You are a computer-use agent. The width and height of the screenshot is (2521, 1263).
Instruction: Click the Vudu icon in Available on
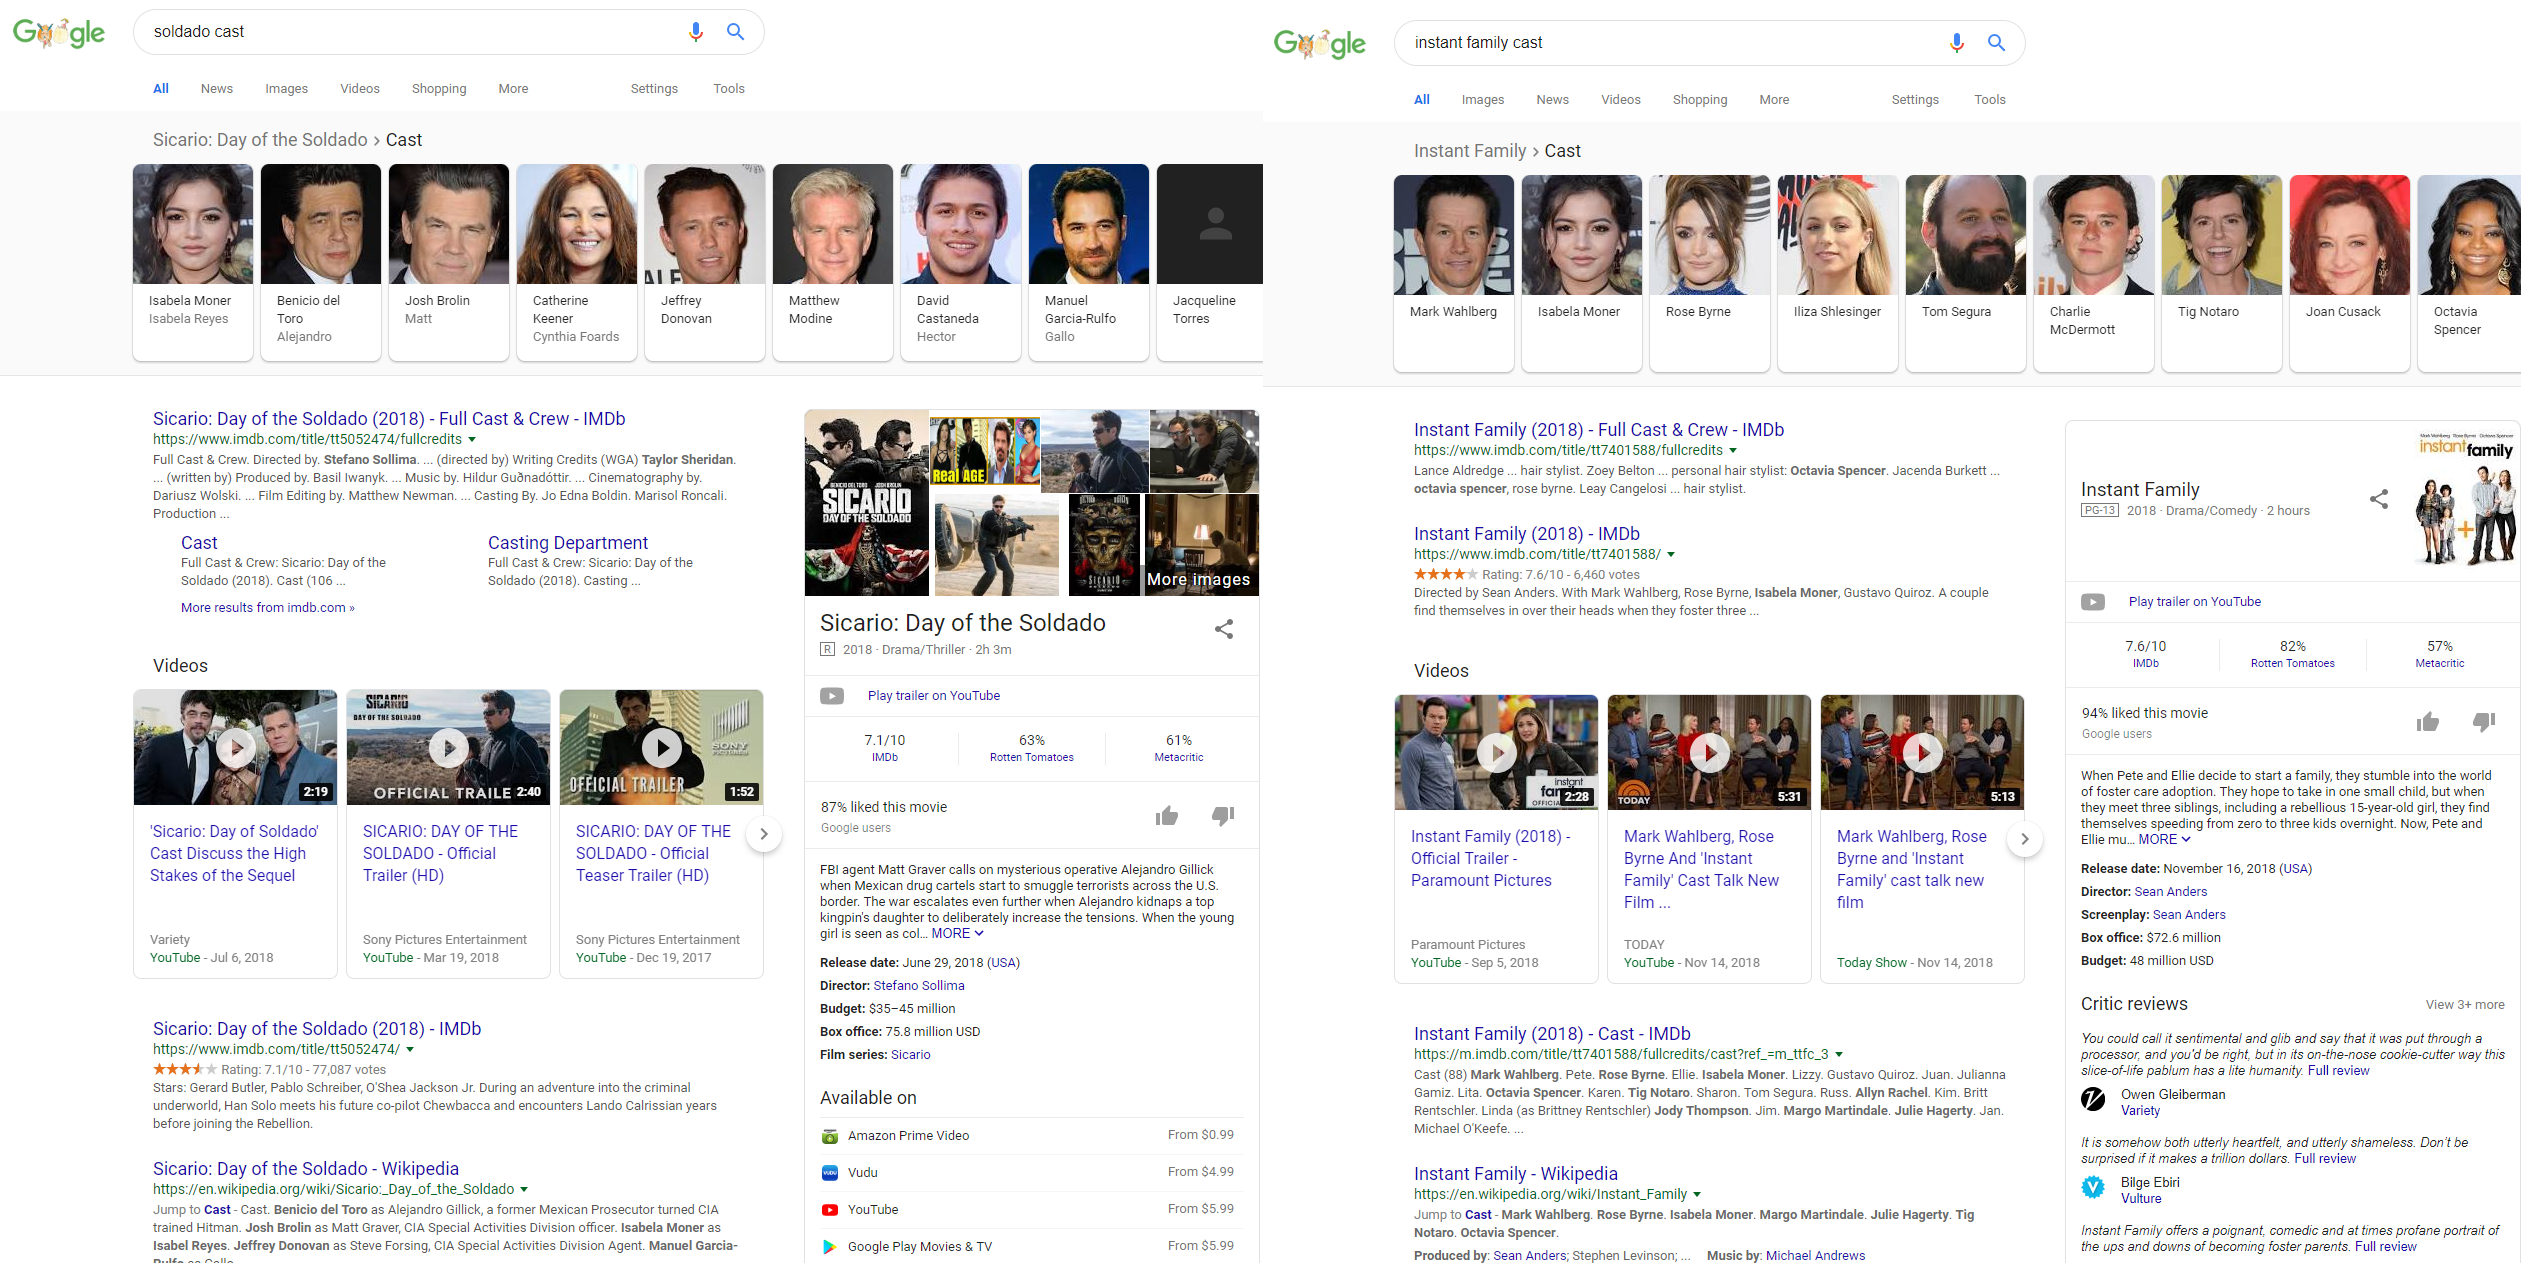tap(829, 1173)
